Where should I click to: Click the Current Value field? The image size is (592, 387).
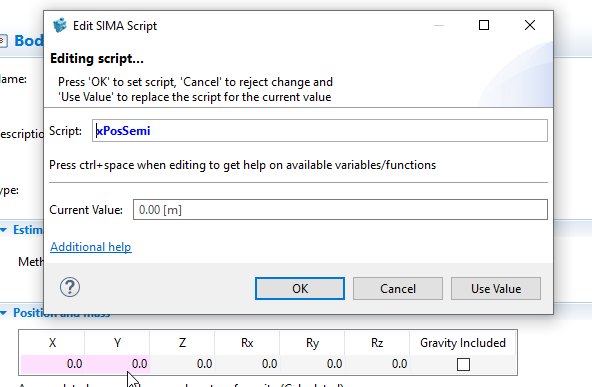pos(340,210)
